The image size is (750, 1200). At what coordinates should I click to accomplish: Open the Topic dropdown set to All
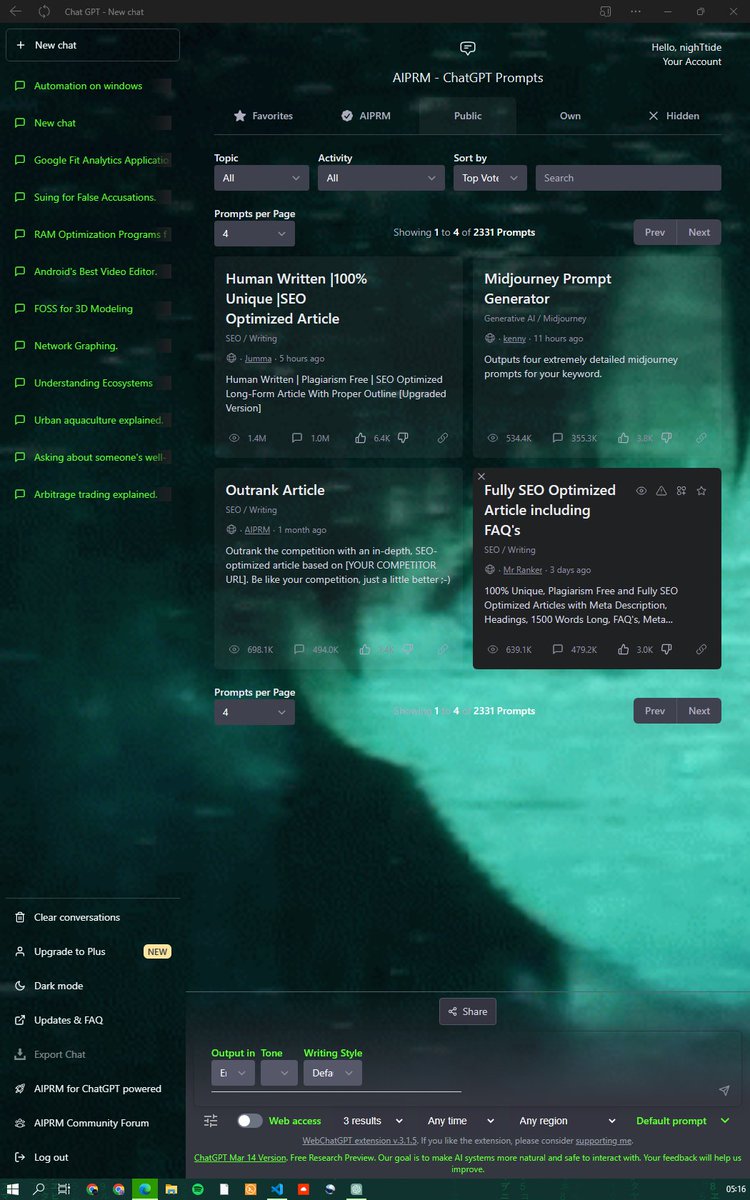pyautogui.click(x=261, y=178)
